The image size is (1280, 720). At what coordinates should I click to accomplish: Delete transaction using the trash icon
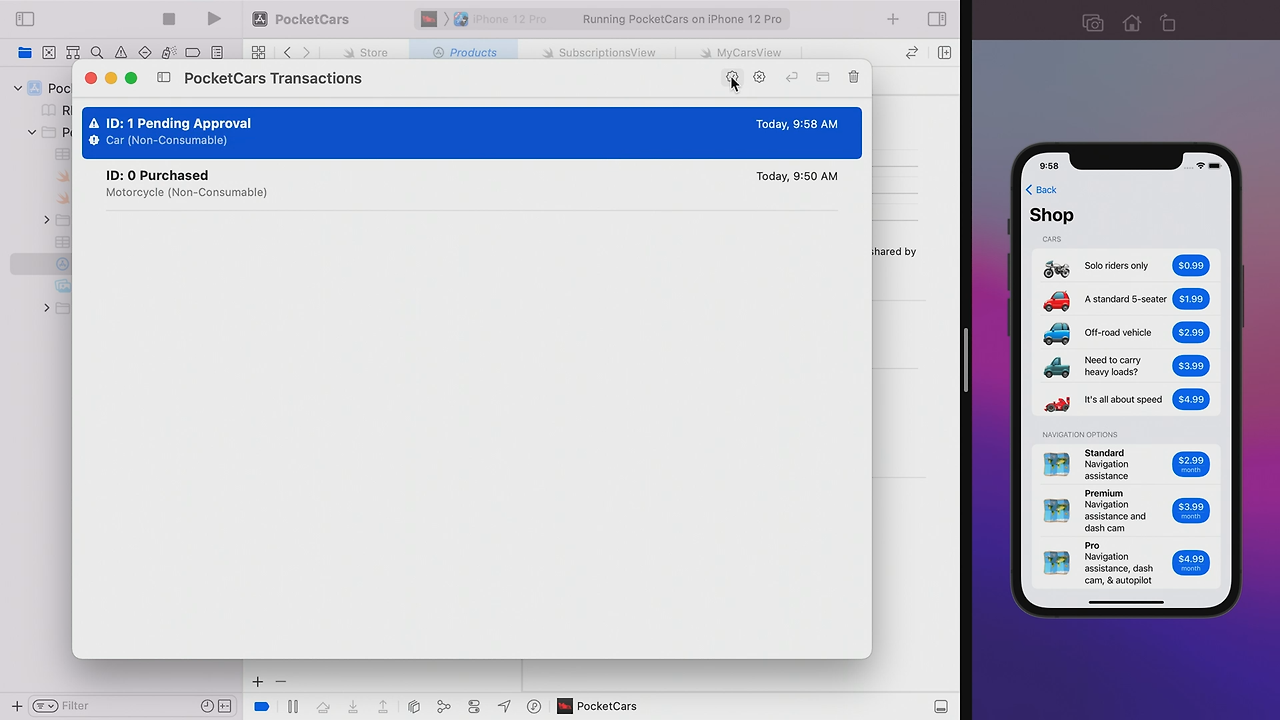[854, 77]
